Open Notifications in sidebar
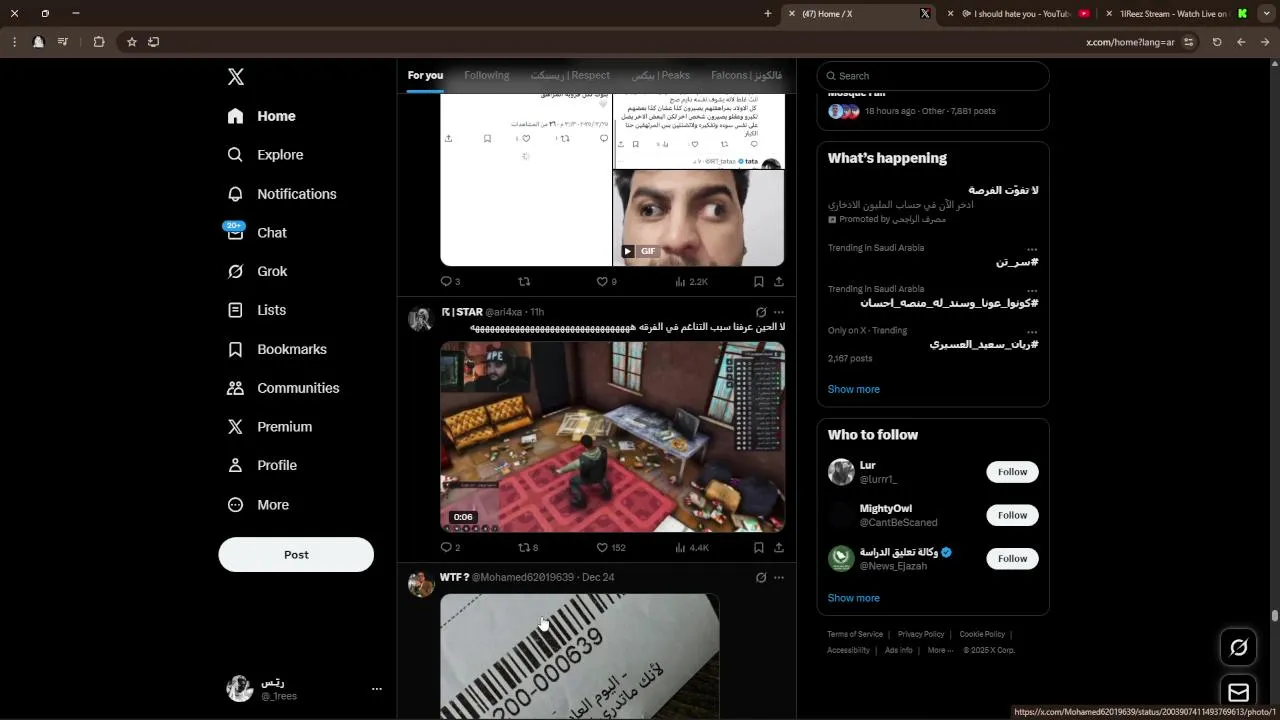The image size is (1280, 720). pyautogui.click(x=281, y=194)
